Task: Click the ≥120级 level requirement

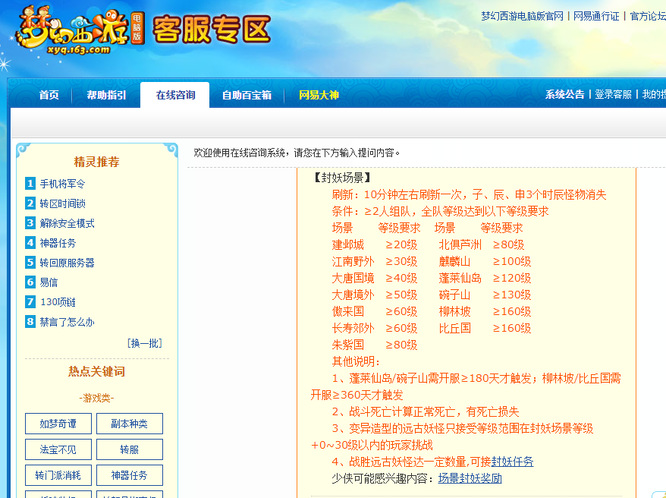Action: click(511, 278)
